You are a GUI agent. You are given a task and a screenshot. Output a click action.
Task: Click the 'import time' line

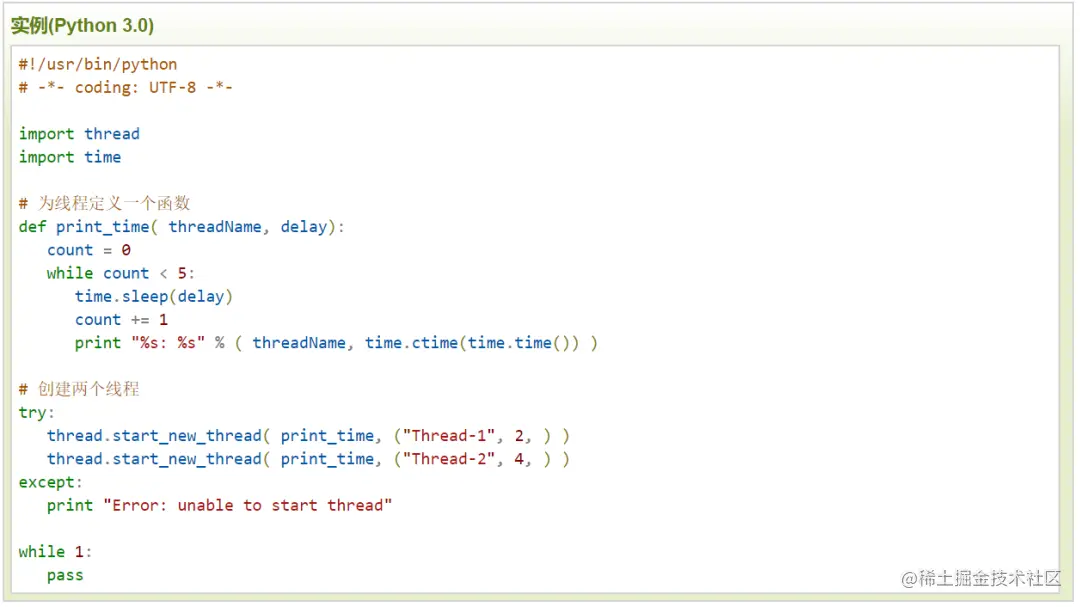[70, 157]
